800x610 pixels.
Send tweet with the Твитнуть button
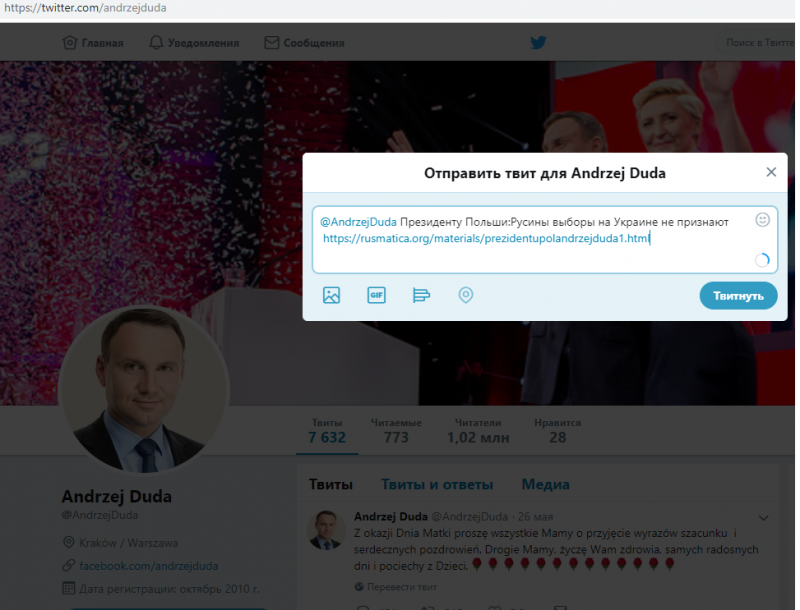pyautogui.click(x=738, y=296)
